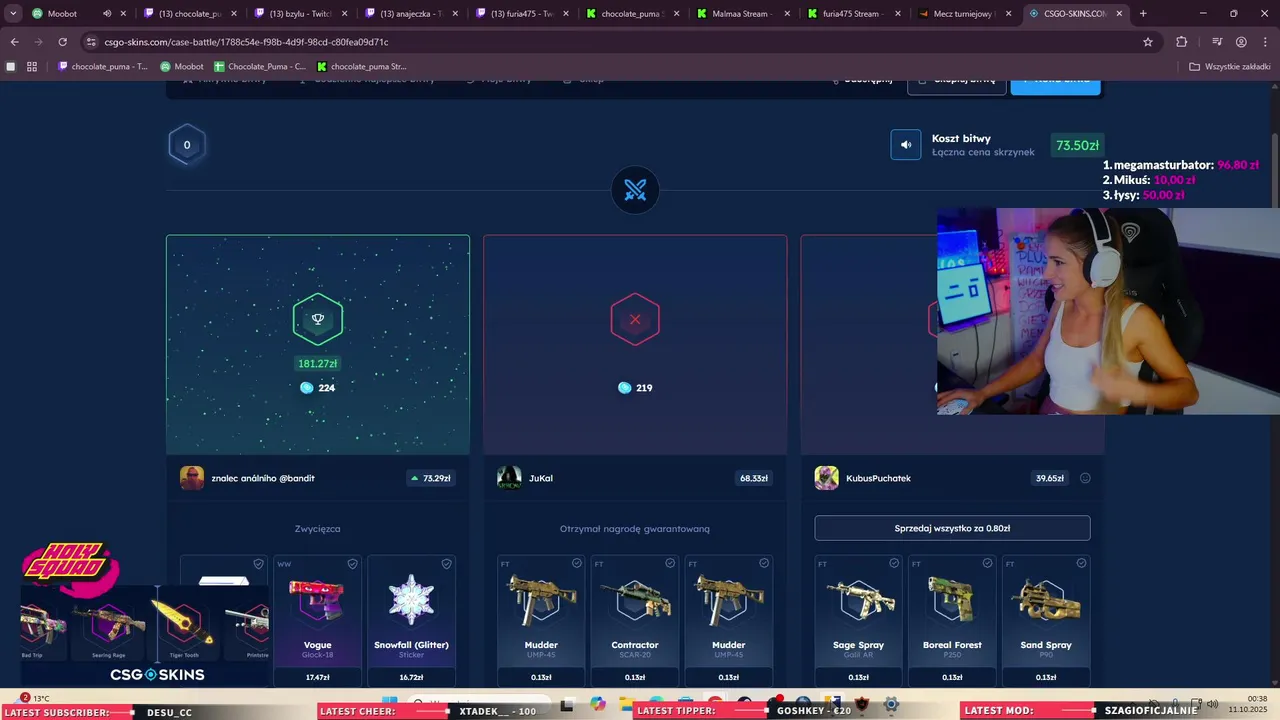Viewport: 1280px width, 720px height.
Task: Toggle the checkmark on the Vogue Glock-18 card
Action: (352, 564)
